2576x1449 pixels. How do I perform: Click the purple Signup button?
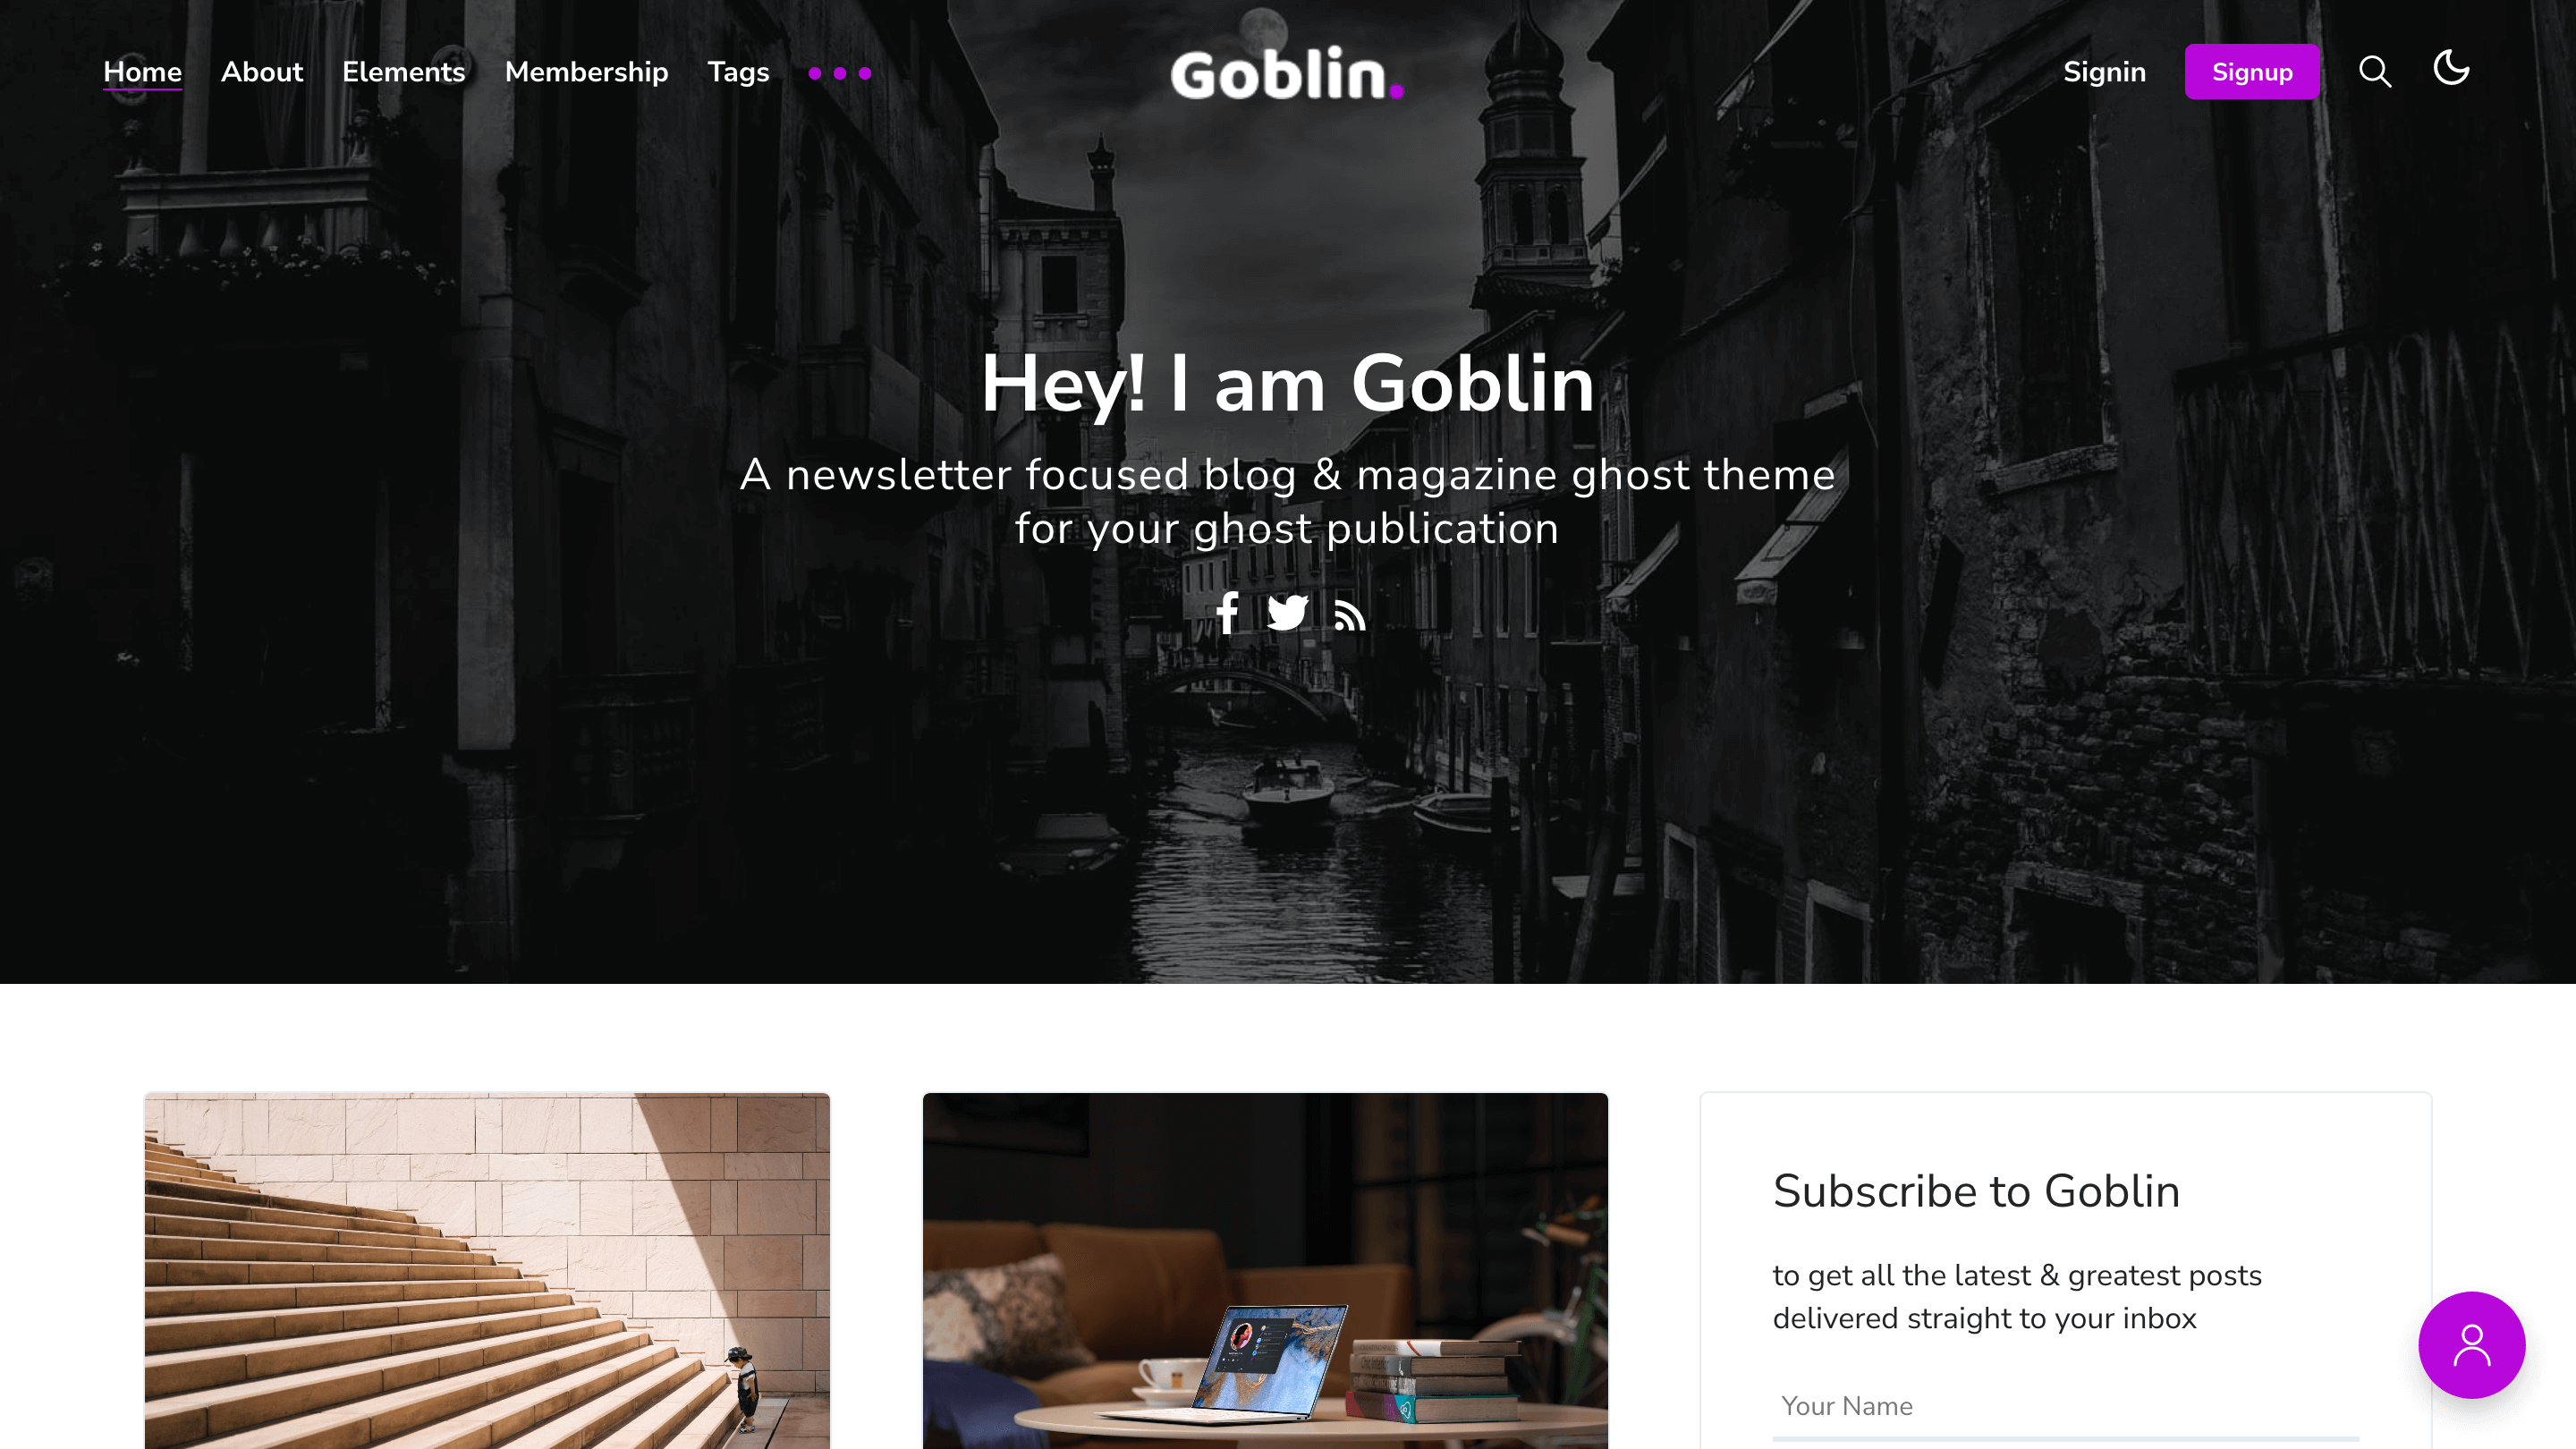point(2252,72)
